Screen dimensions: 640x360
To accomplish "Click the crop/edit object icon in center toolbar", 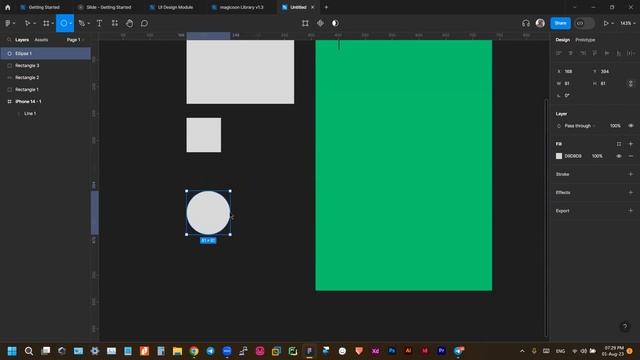I will [305, 23].
